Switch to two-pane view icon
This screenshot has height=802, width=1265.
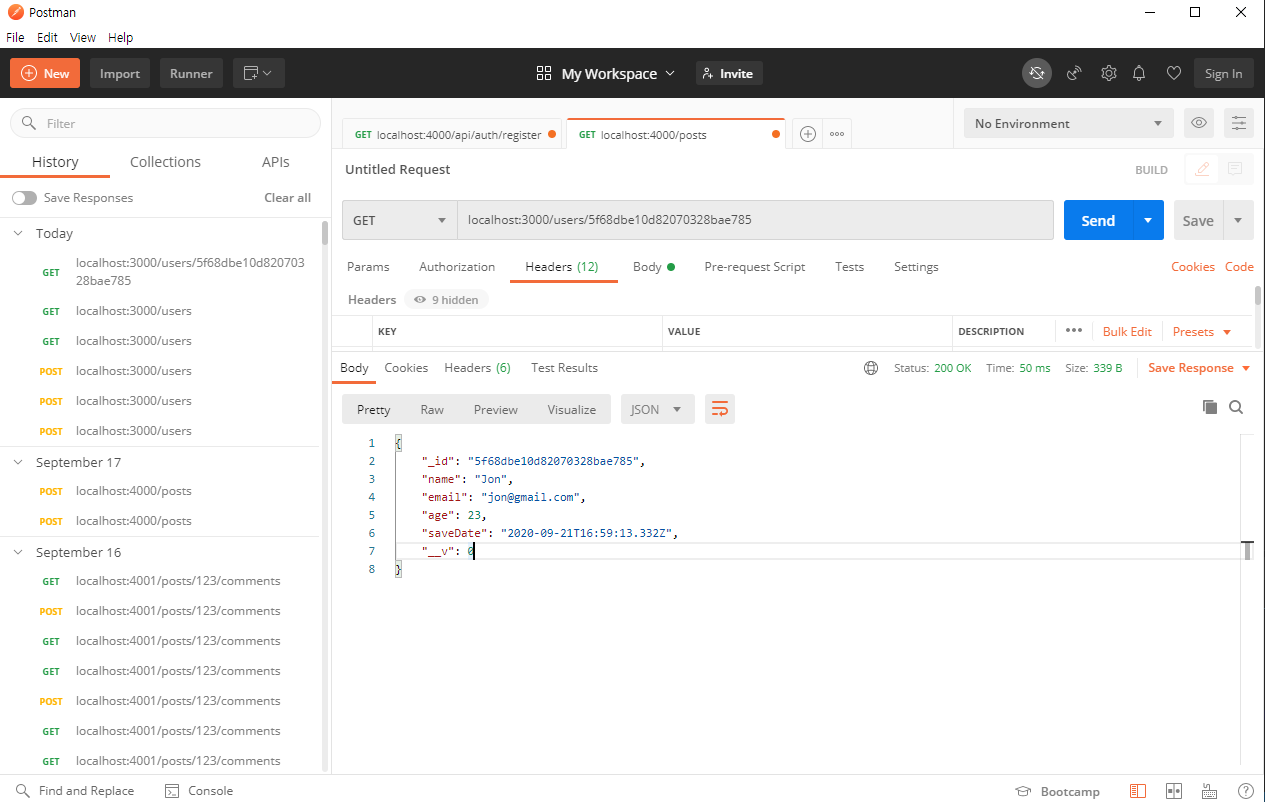[1174, 791]
